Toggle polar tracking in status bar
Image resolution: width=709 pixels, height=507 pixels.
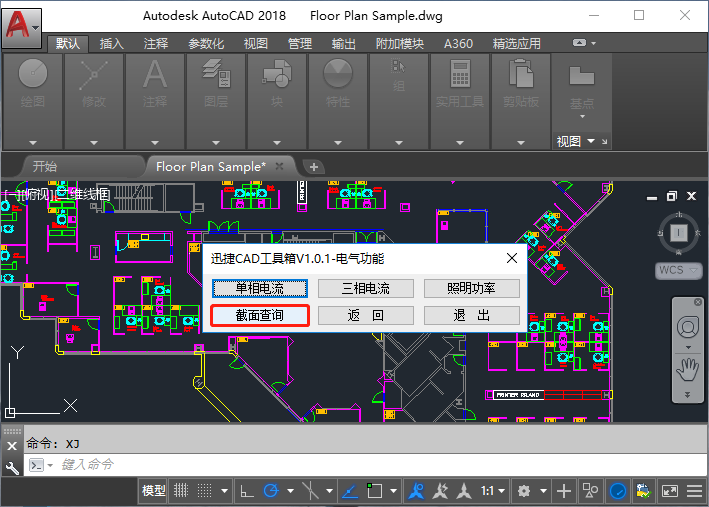271,491
